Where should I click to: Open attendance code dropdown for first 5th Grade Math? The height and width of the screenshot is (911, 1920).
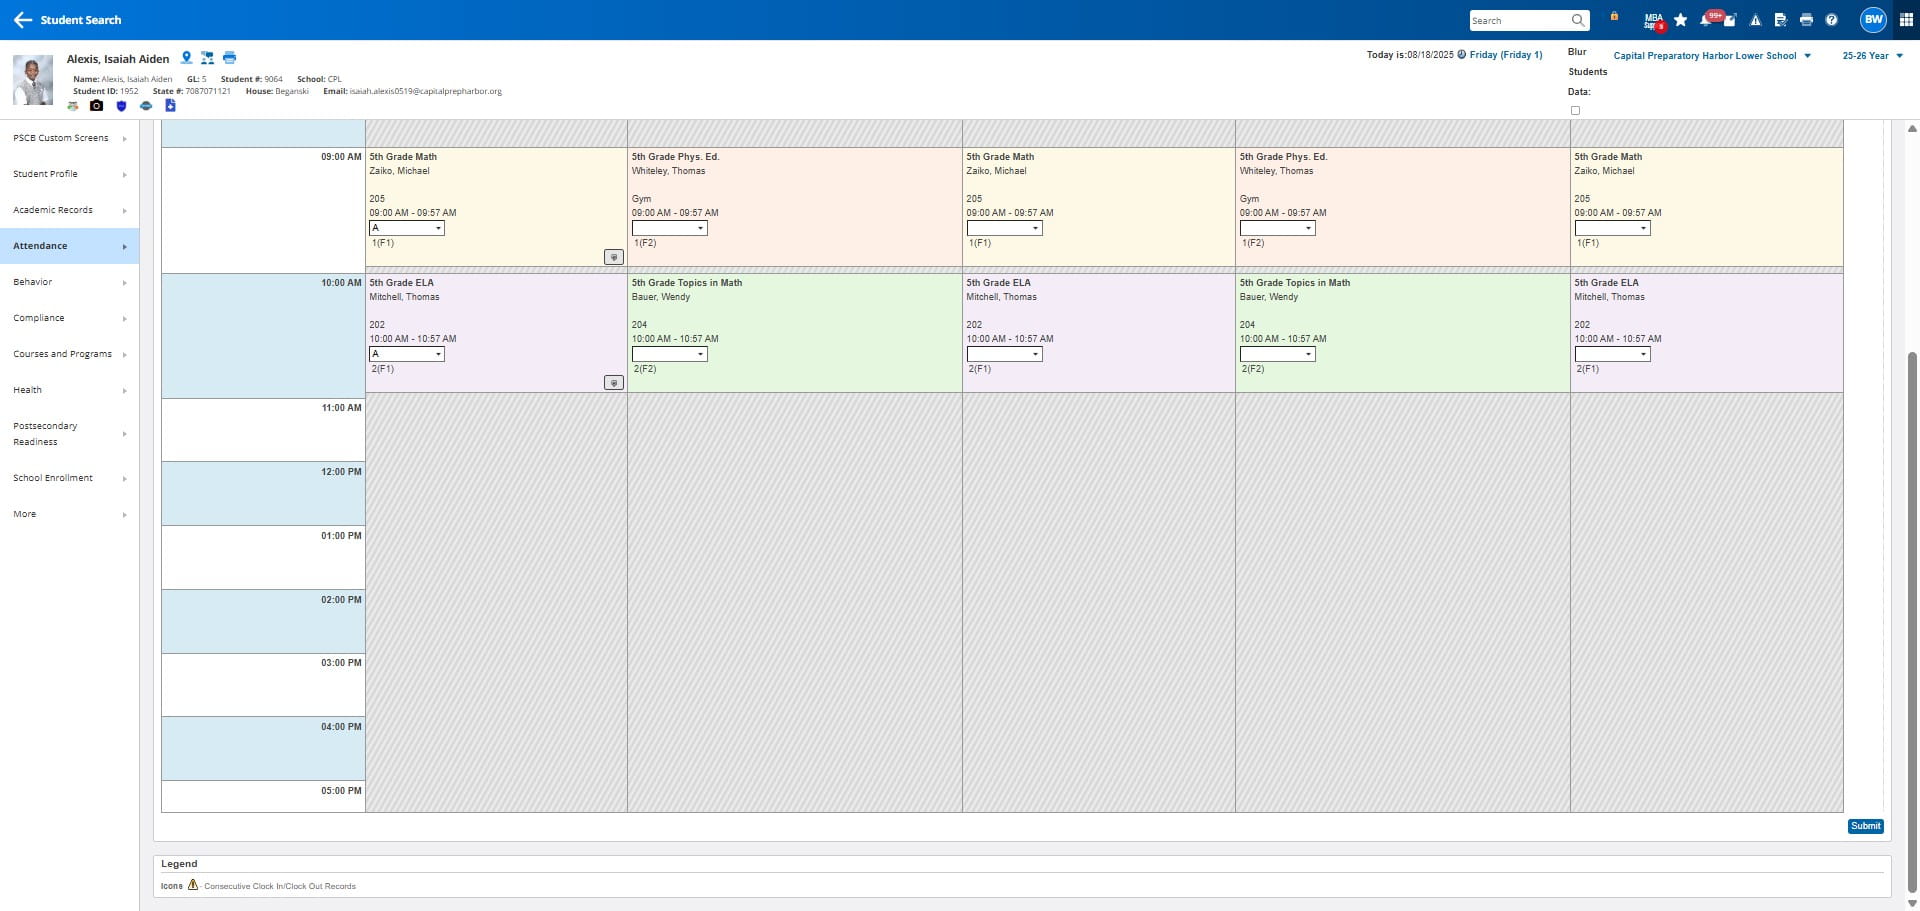pos(407,228)
